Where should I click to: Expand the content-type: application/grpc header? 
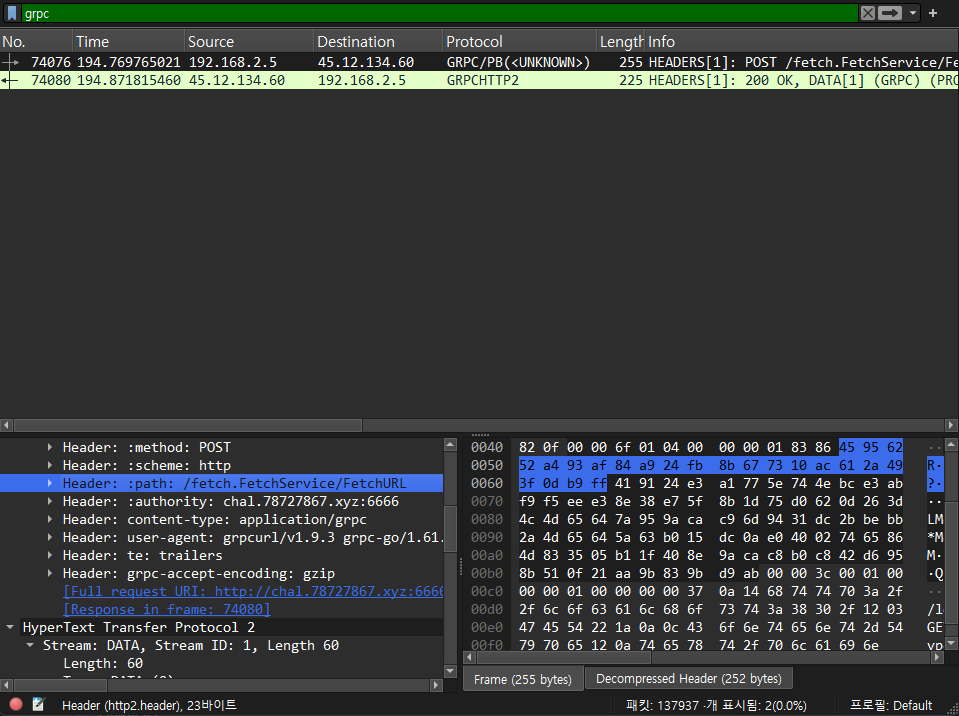point(50,520)
